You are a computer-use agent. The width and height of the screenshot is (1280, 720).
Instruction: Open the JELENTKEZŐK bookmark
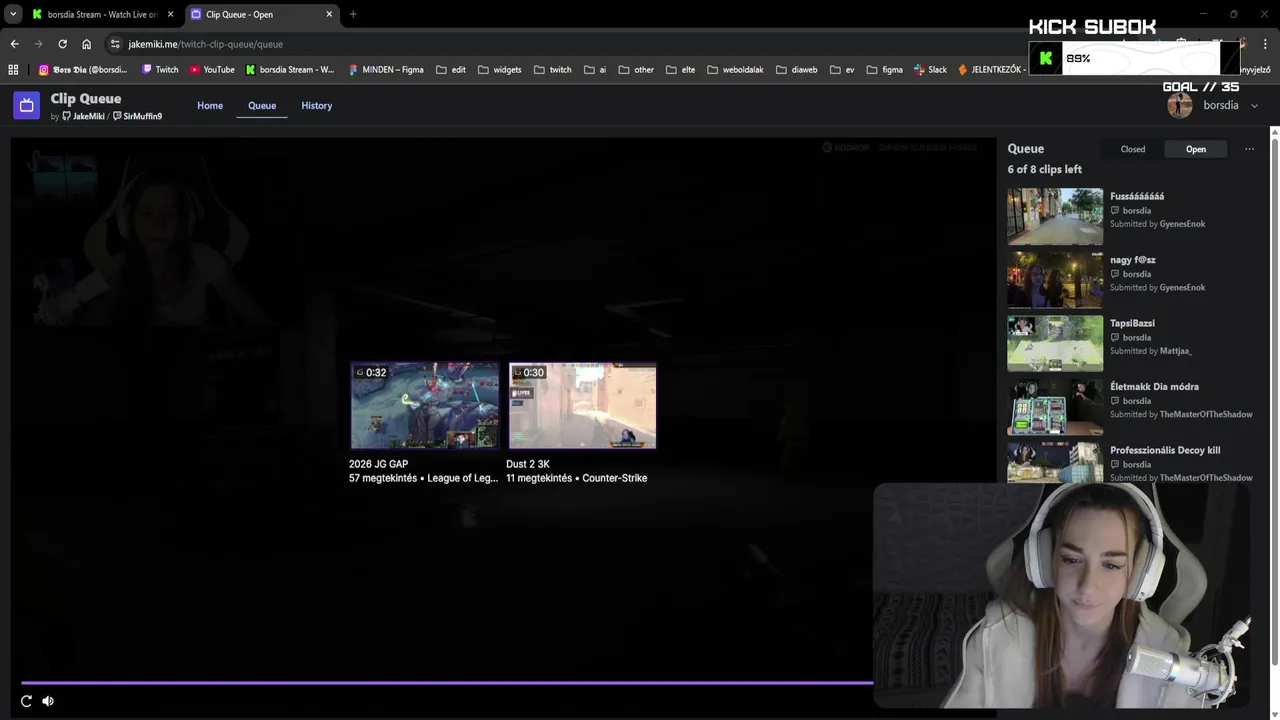[x=990, y=70]
